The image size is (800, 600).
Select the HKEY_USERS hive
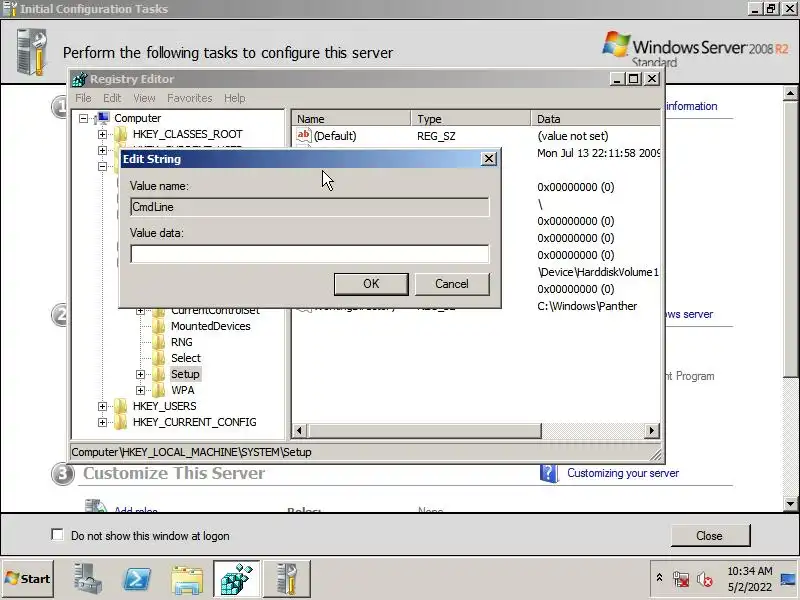pos(164,406)
